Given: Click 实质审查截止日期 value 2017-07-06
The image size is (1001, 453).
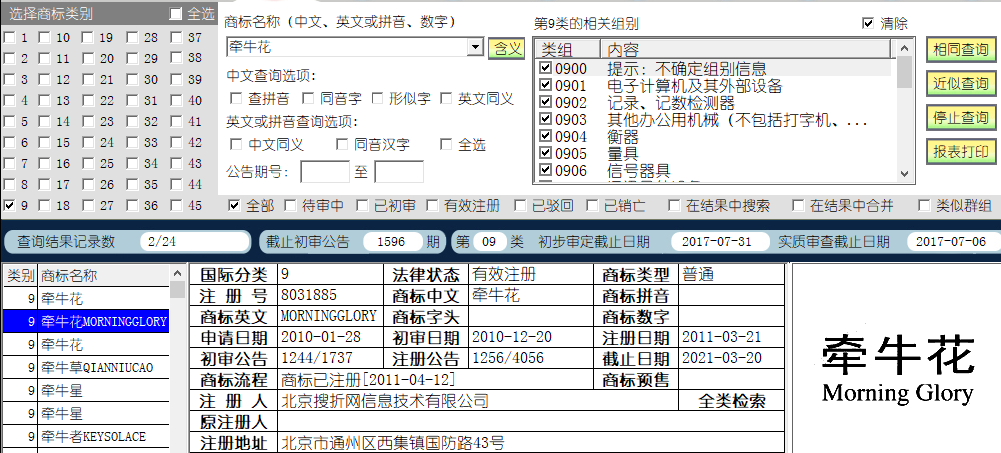Looking at the screenshot, I should click(953, 242).
